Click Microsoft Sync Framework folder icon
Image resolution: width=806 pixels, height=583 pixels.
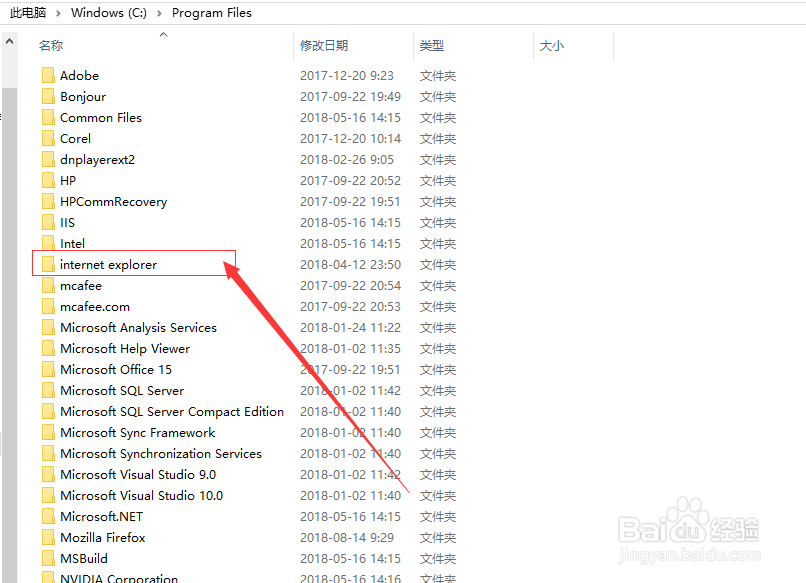click(x=48, y=432)
